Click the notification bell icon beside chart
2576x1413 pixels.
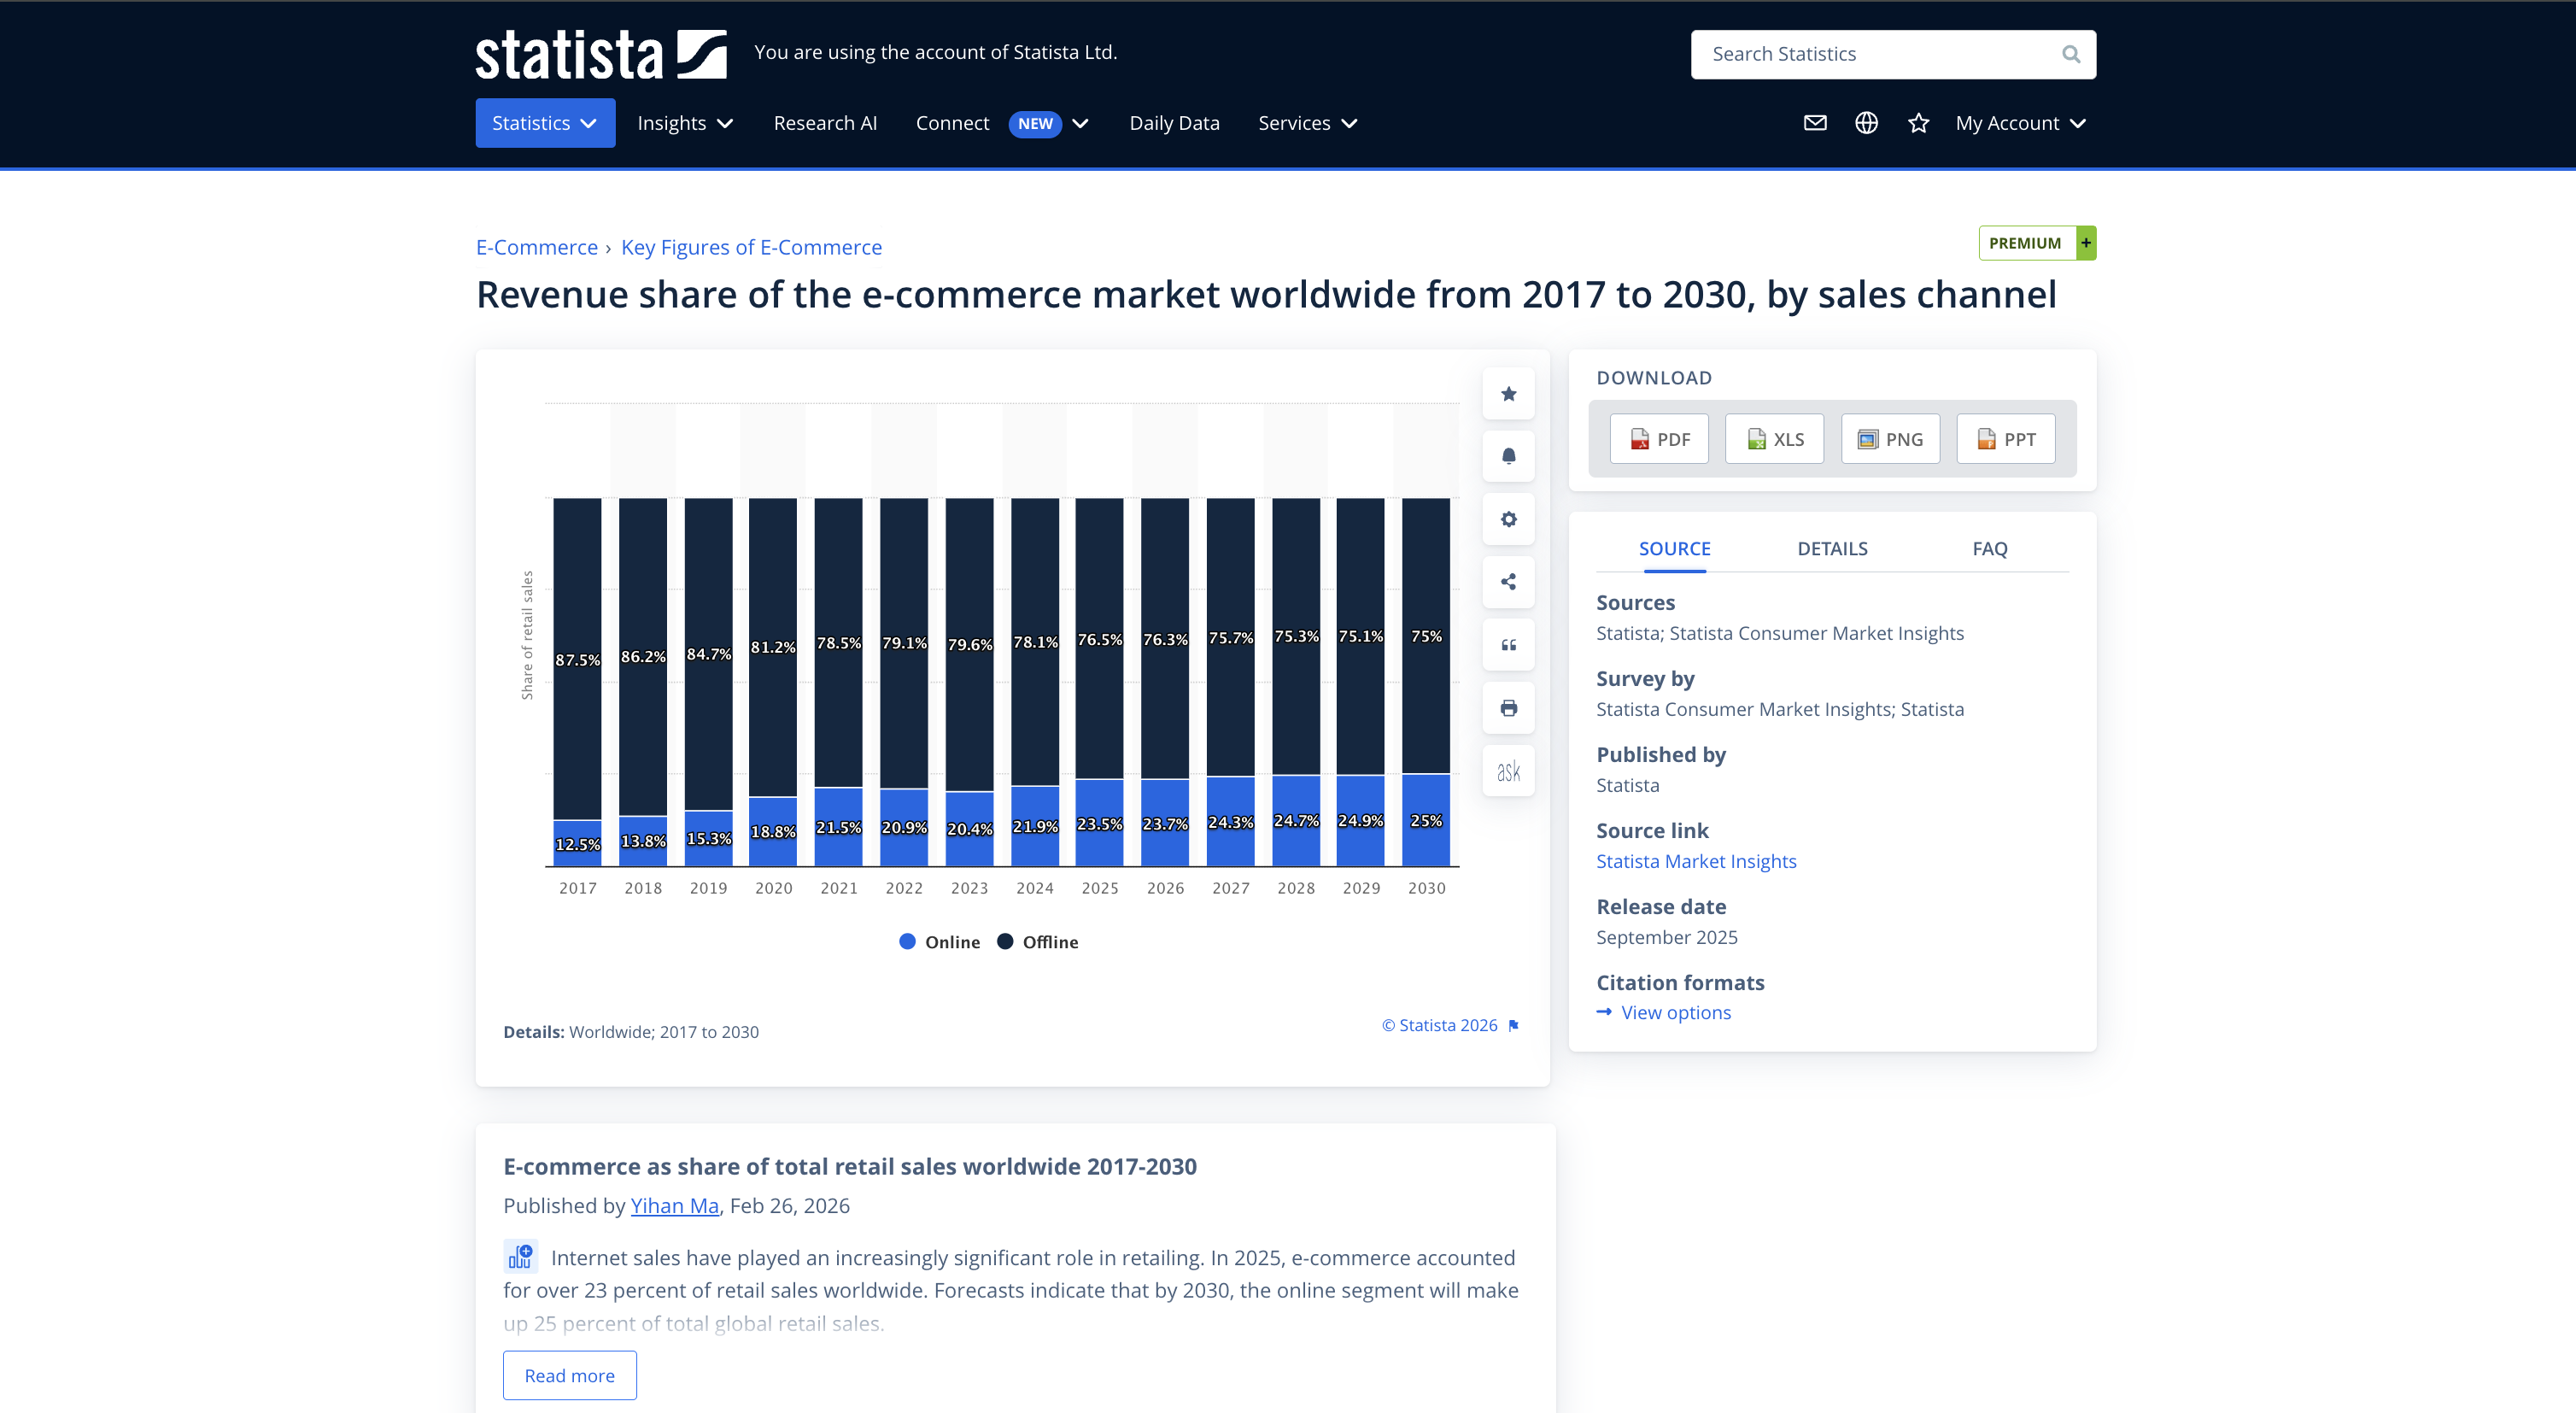click(x=1508, y=456)
